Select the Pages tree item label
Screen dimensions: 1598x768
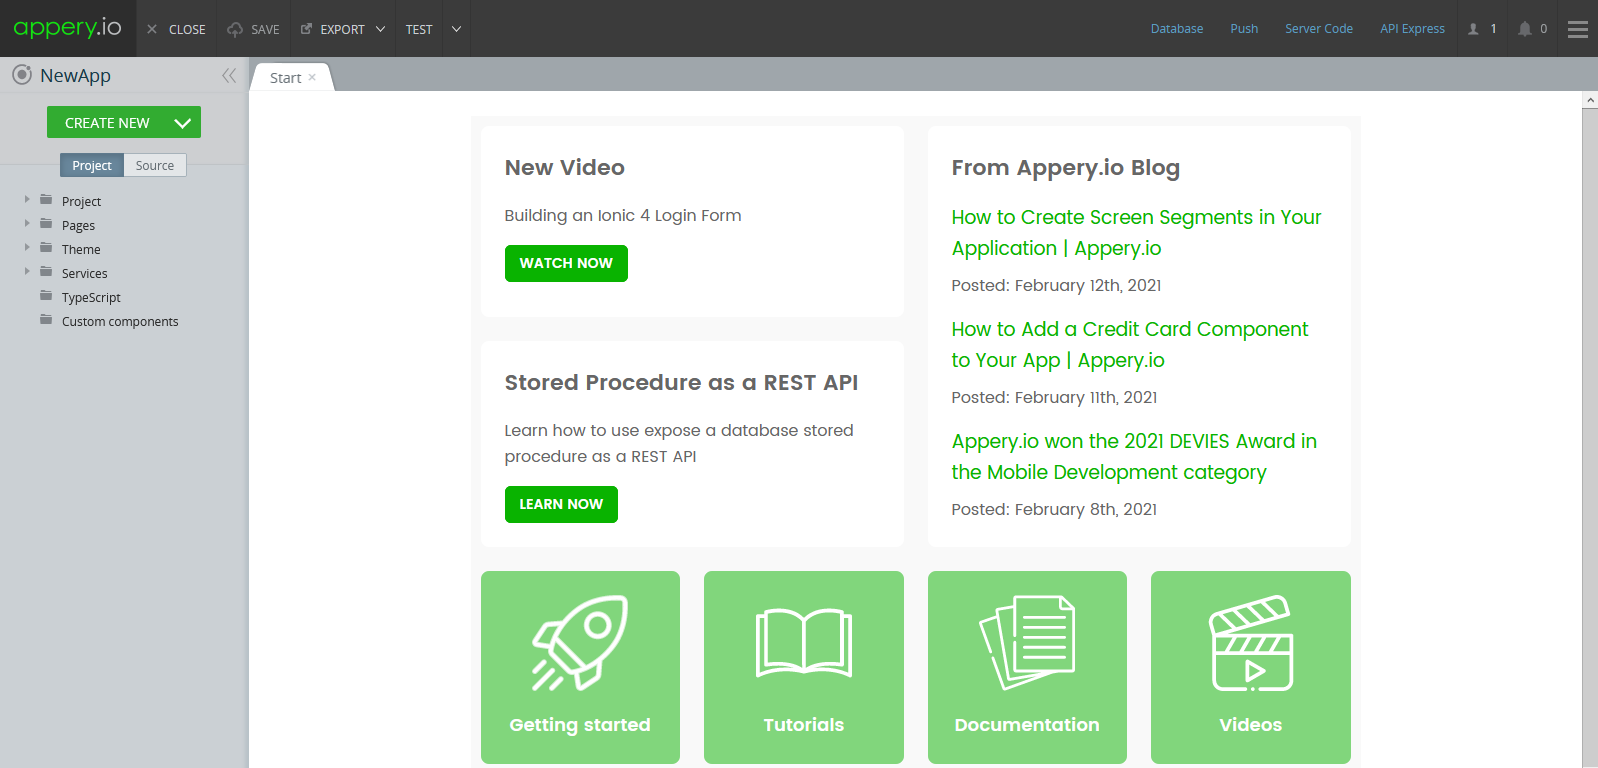tap(79, 225)
